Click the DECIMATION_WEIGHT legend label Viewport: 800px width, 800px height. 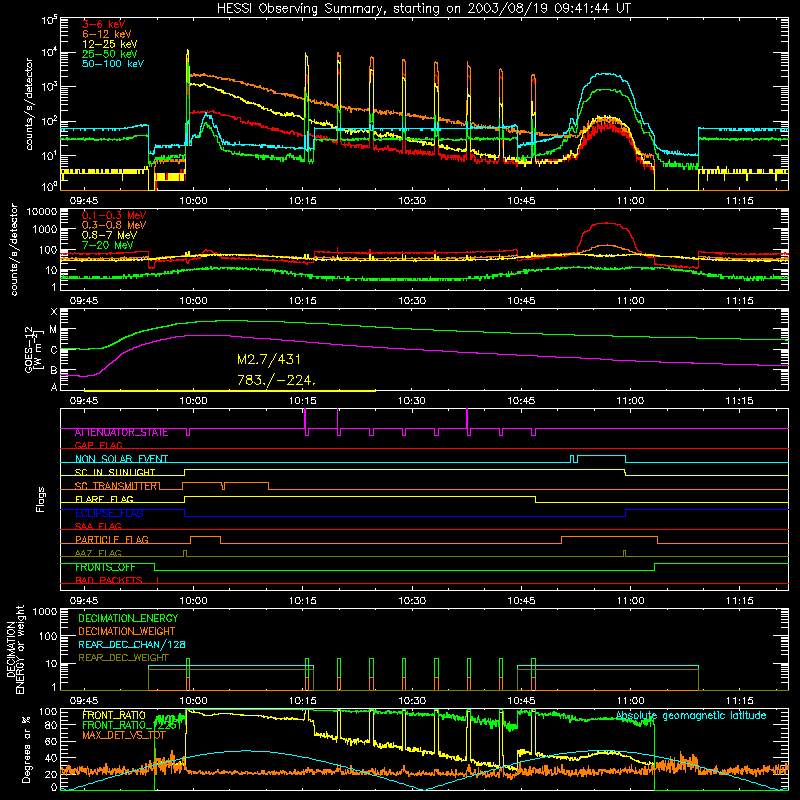click(x=127, y=631)
